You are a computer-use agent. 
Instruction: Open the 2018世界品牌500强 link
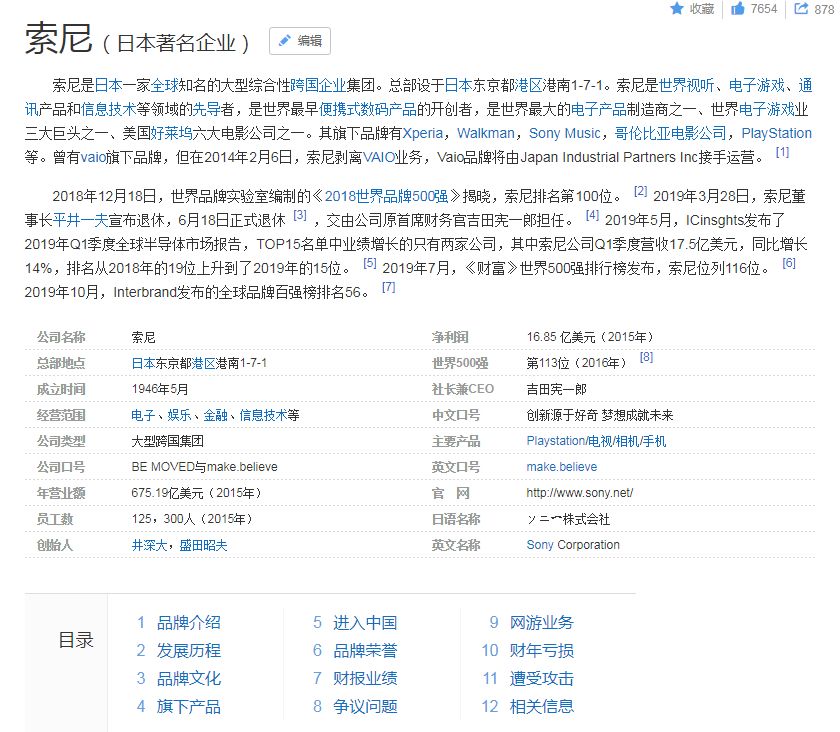(x=386, y=196)
